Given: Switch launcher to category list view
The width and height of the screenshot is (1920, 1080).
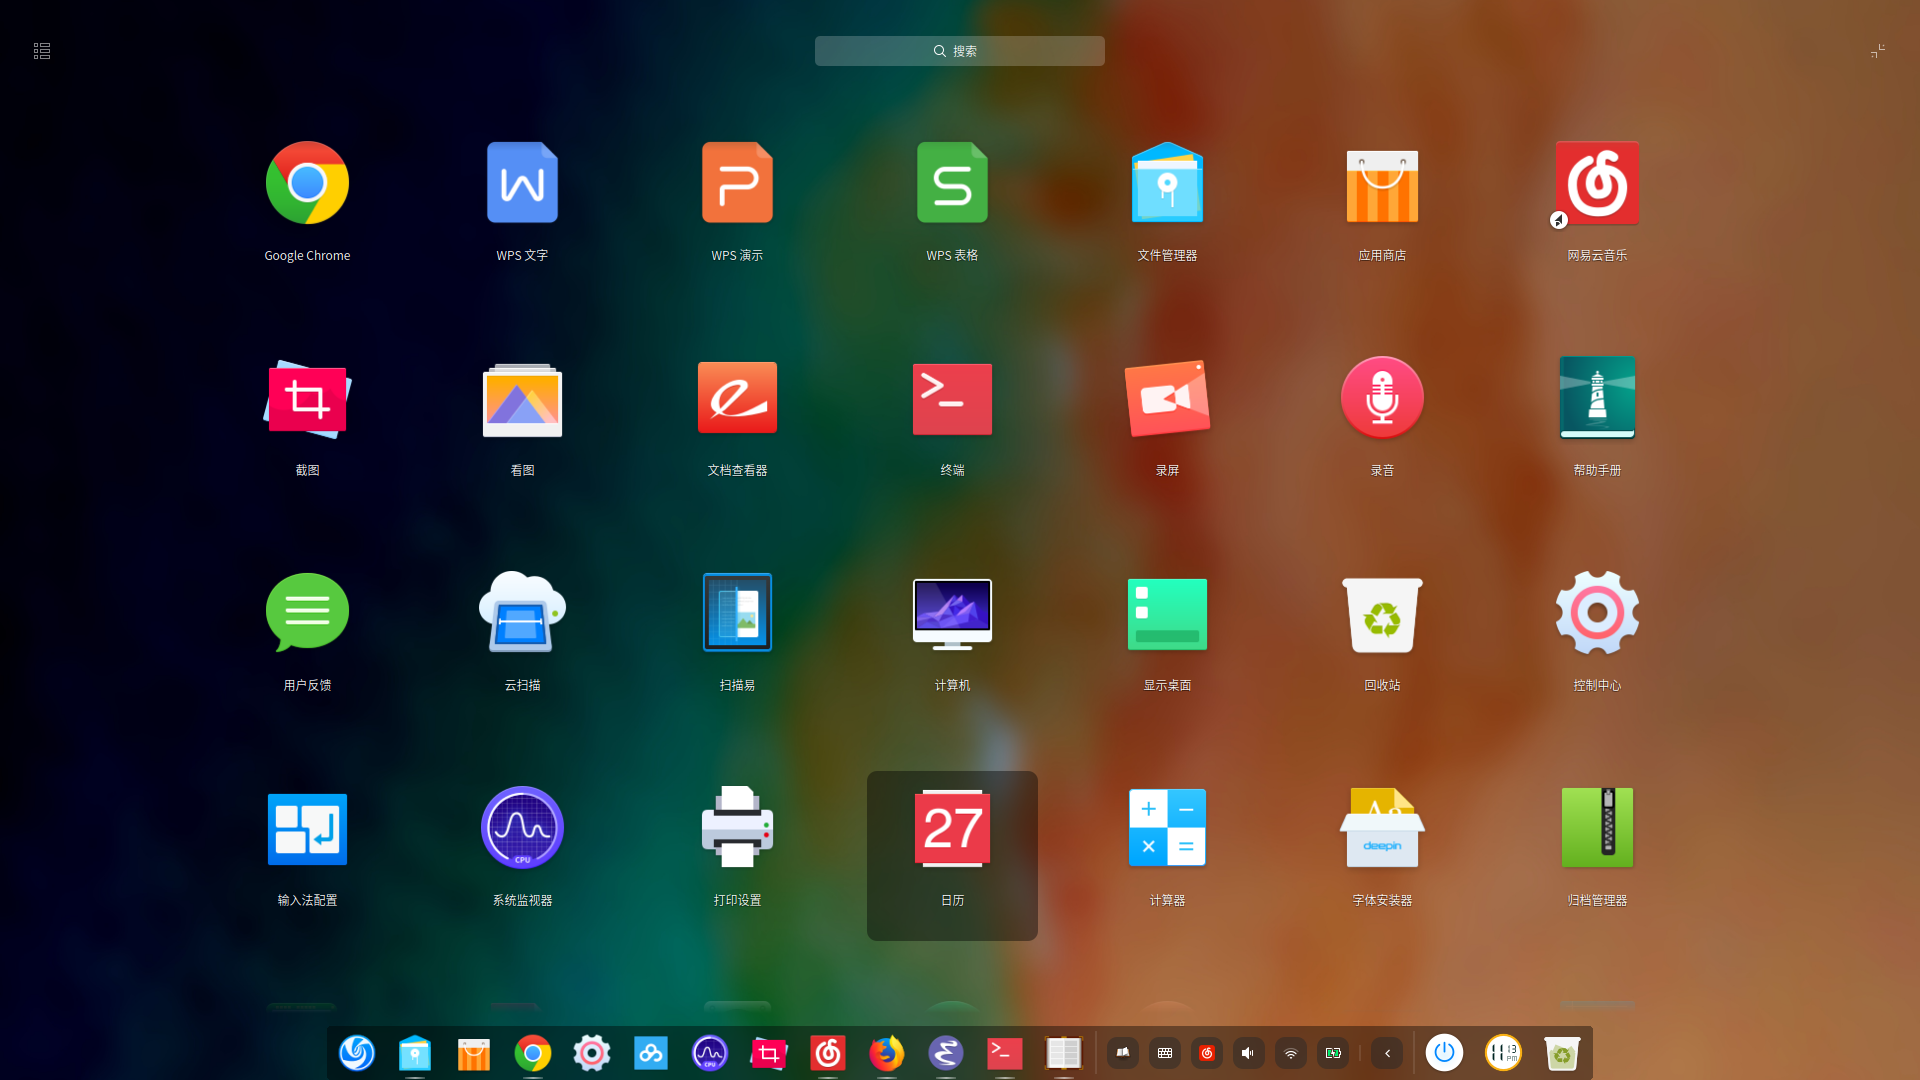Looking at the screenshot, I should [x=42, y=51].
